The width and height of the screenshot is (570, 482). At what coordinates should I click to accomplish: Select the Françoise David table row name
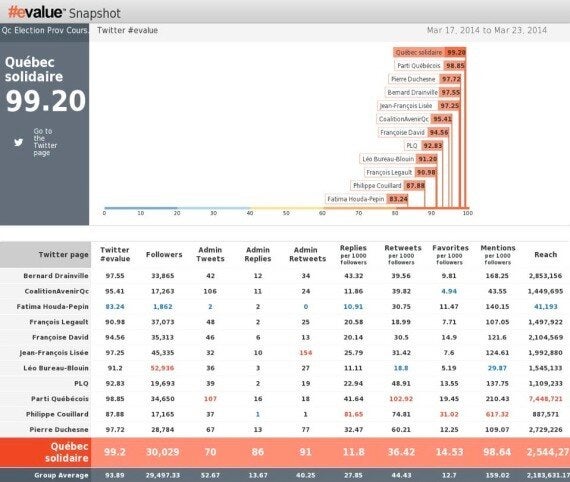click(60, 337)
